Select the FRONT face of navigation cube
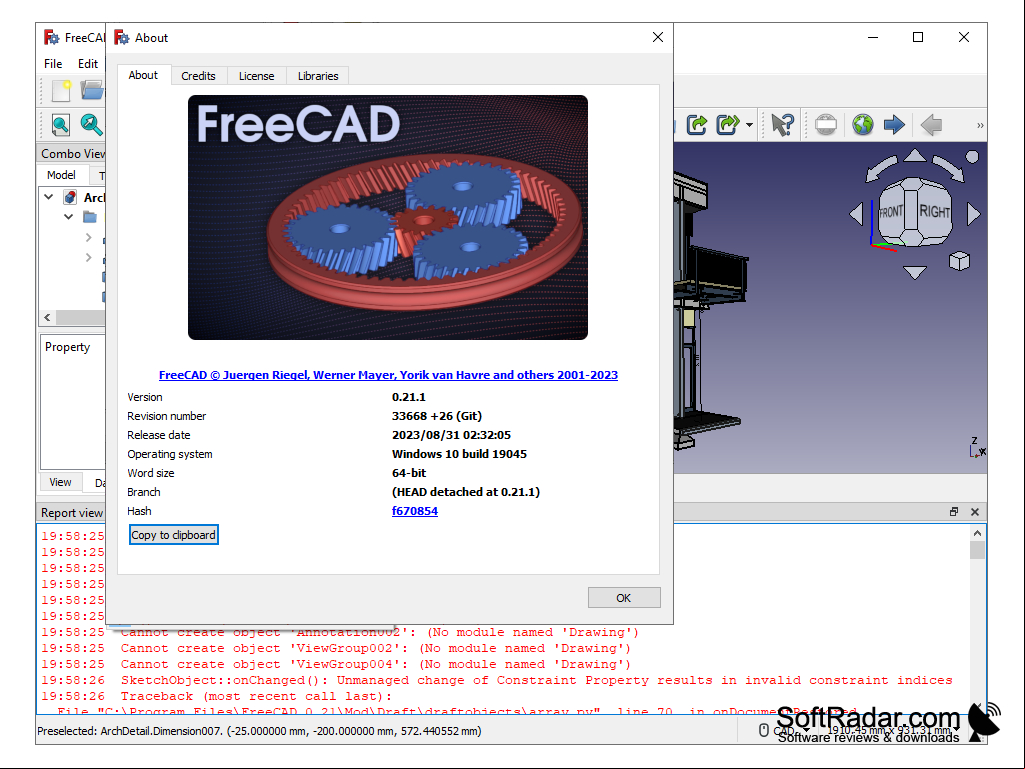 point(890,212)
